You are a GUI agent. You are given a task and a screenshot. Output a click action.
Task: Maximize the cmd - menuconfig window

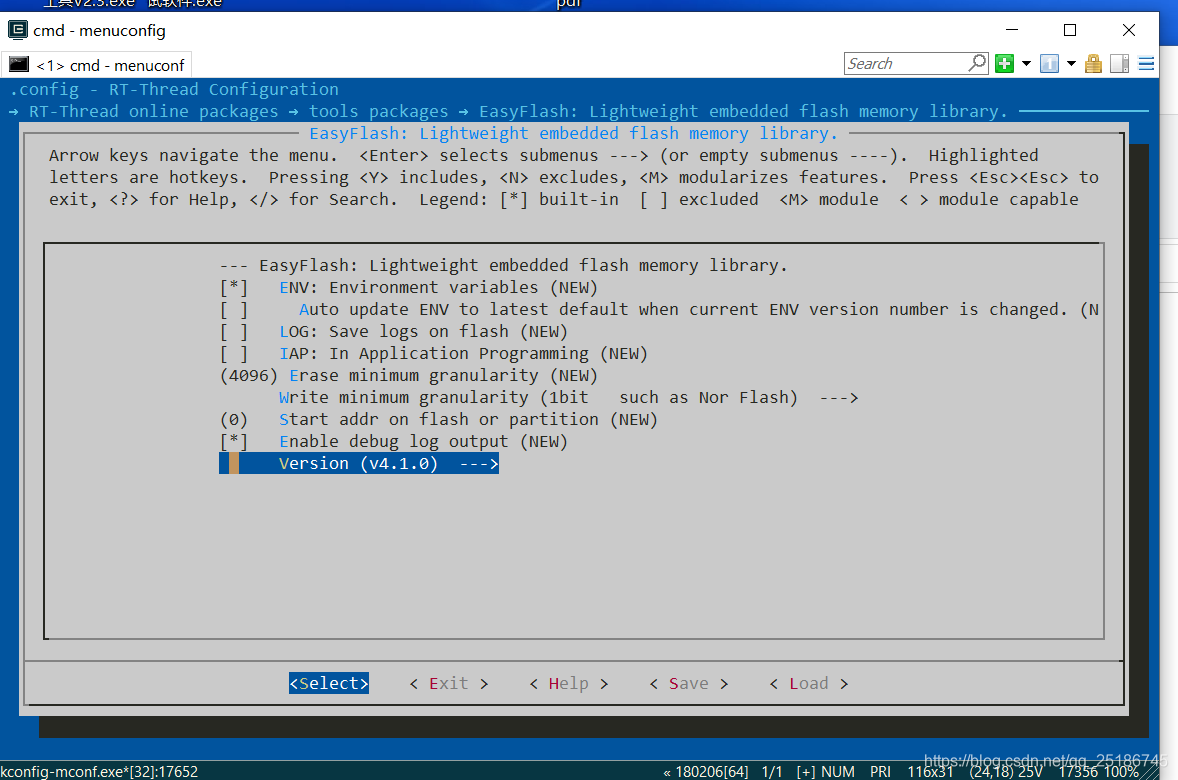pyautogui.click(x=1070, y=30)
